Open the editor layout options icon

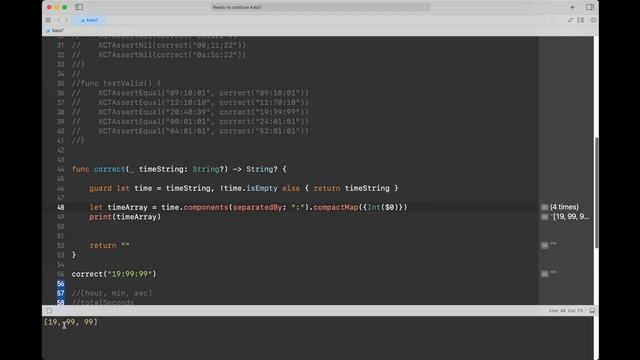point(581,20)
